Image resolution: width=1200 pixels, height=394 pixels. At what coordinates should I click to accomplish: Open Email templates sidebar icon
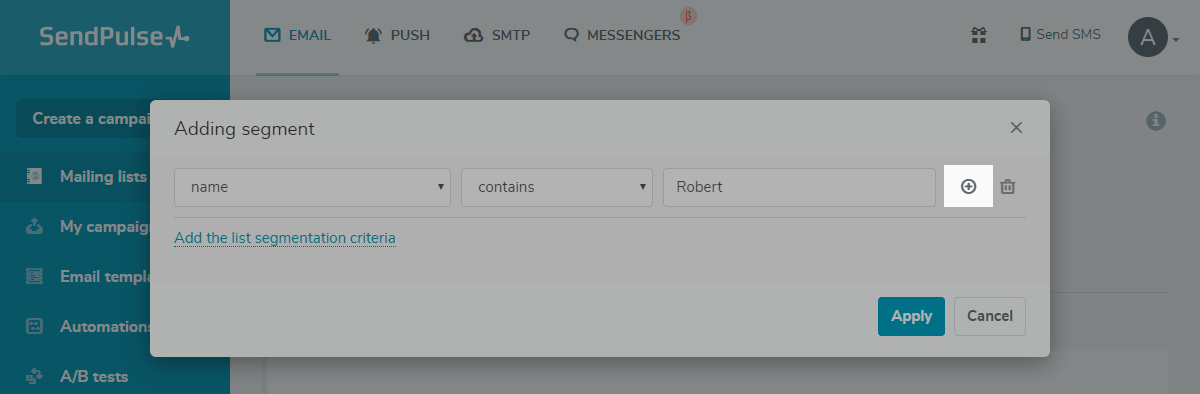tap(35, 276)
